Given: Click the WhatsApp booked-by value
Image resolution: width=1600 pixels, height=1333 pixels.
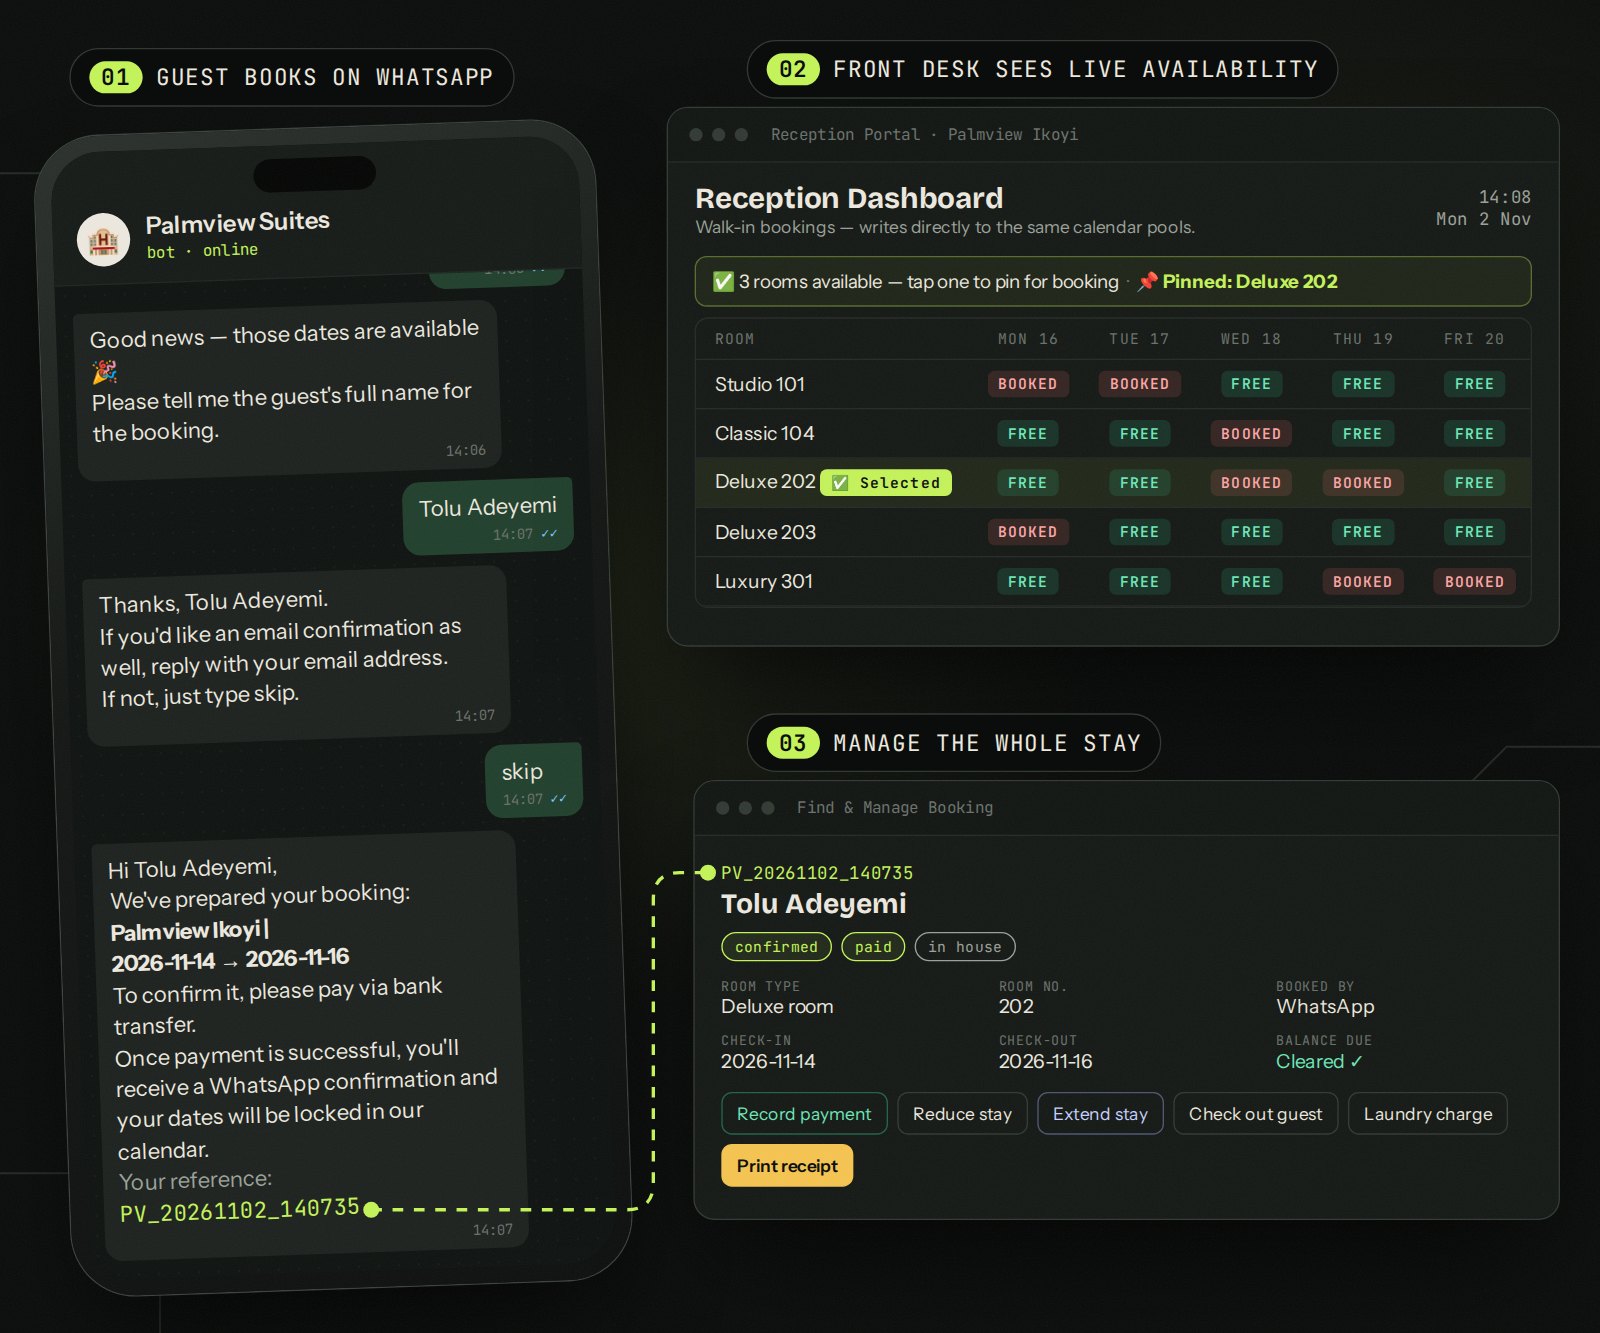Looking at the screenshot, I should (1325, 1006).
